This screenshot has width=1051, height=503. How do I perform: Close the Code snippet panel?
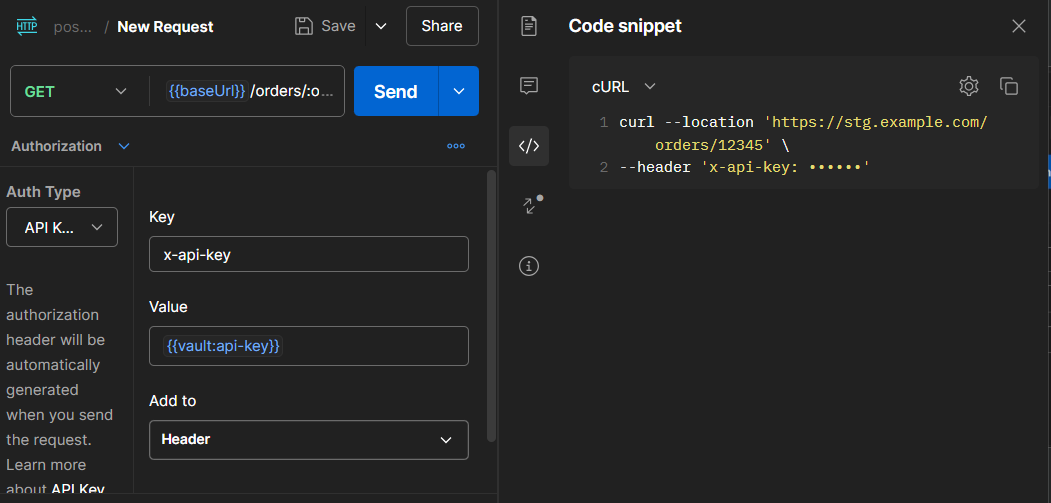tap(1019, 26)
